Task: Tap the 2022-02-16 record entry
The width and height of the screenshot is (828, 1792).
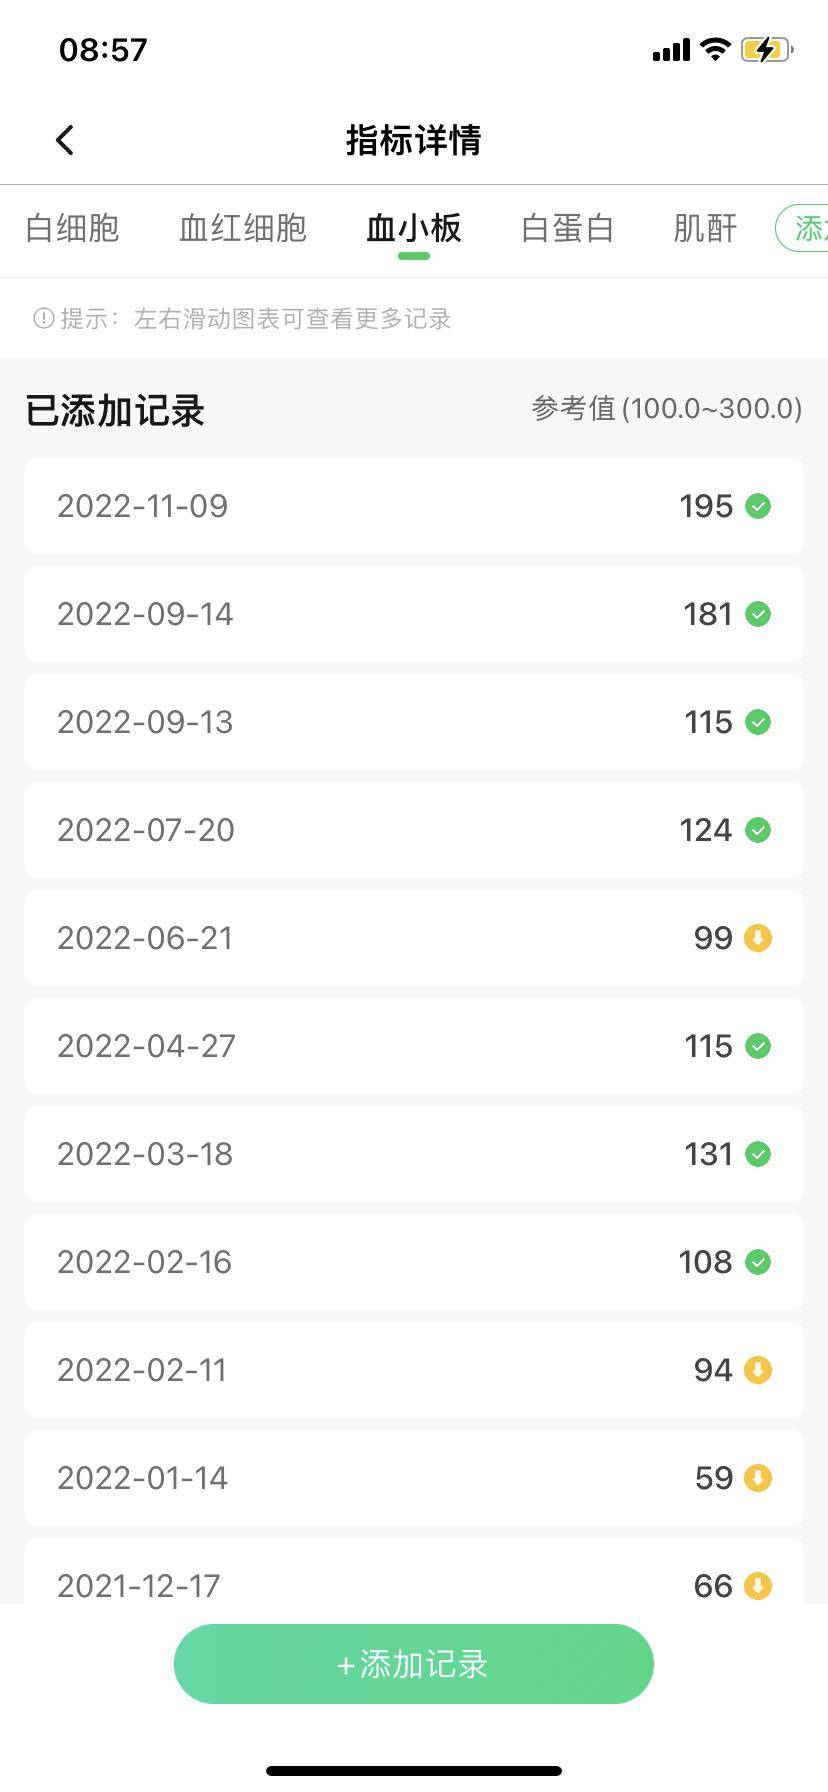Action: (x=414, y=1262)
